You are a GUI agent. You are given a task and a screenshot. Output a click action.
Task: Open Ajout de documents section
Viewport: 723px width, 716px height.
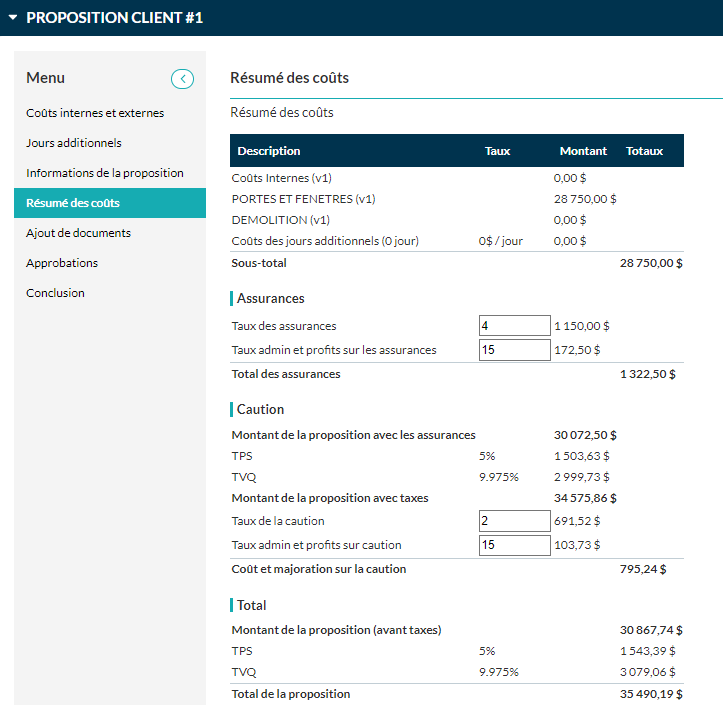[x=78, y=233]
